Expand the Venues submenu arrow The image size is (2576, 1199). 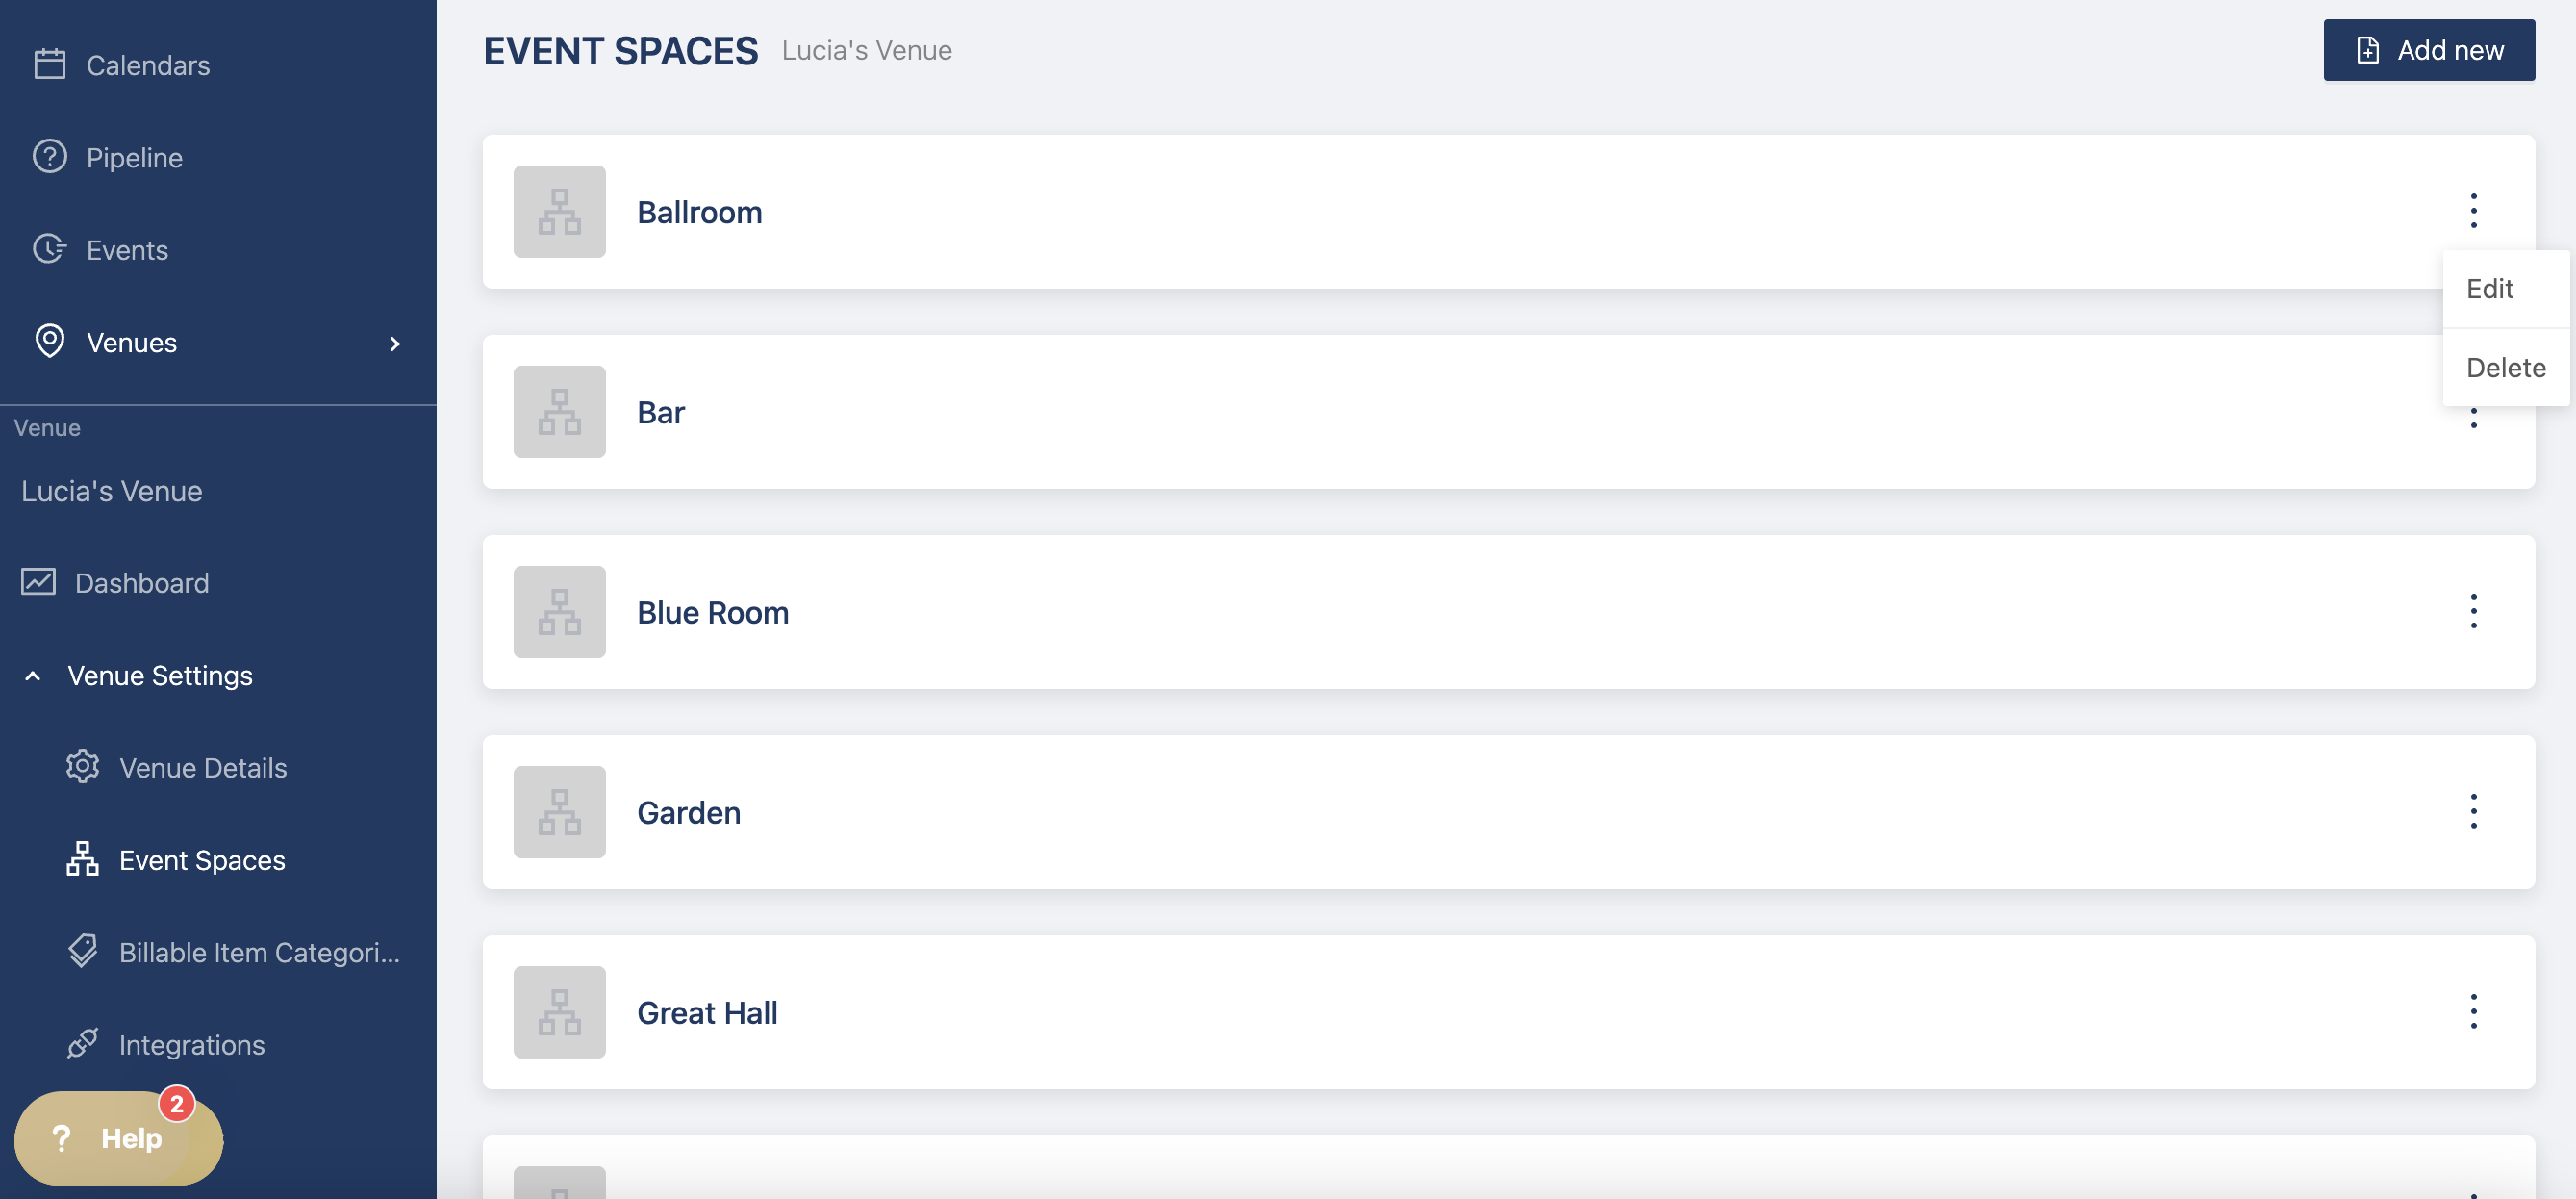(x=395, y=343)
